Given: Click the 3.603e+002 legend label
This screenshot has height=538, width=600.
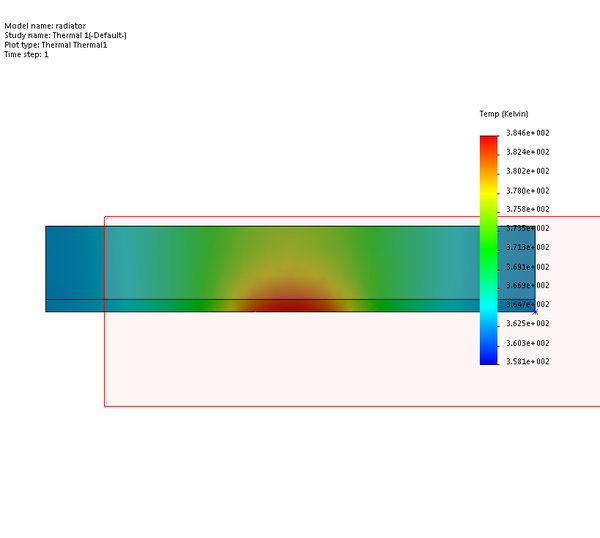Looking at the screenshot, I should tap(528, 343).
